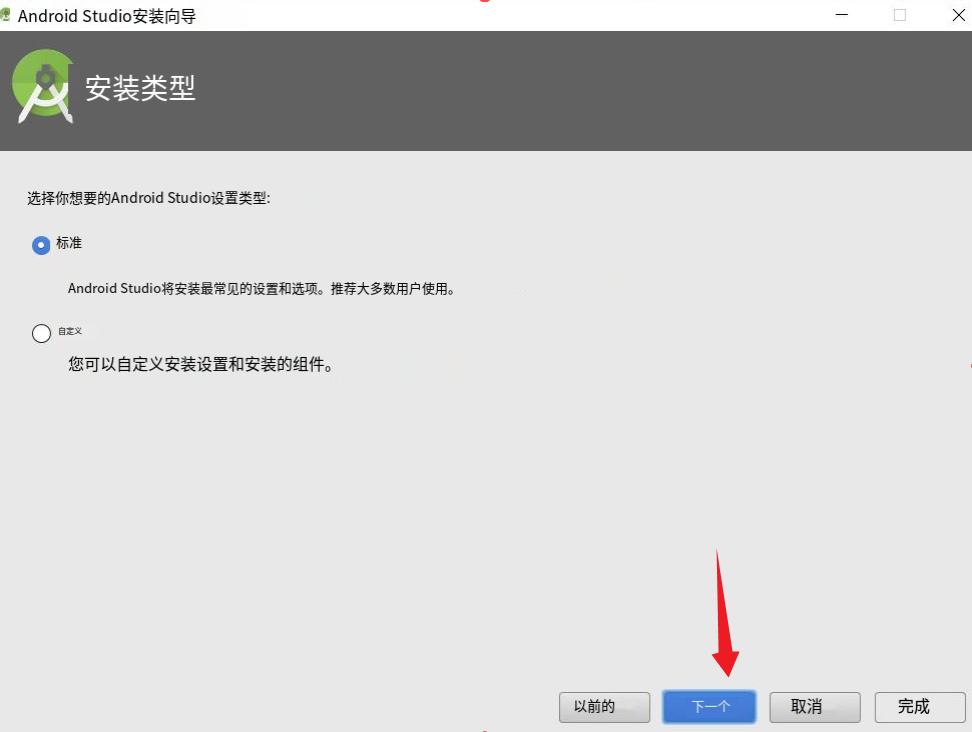The width and height of the screenshot is (972, 732).
Task: Minimize the Android Studio setup wizard window
Action: (x=841, y=15)
